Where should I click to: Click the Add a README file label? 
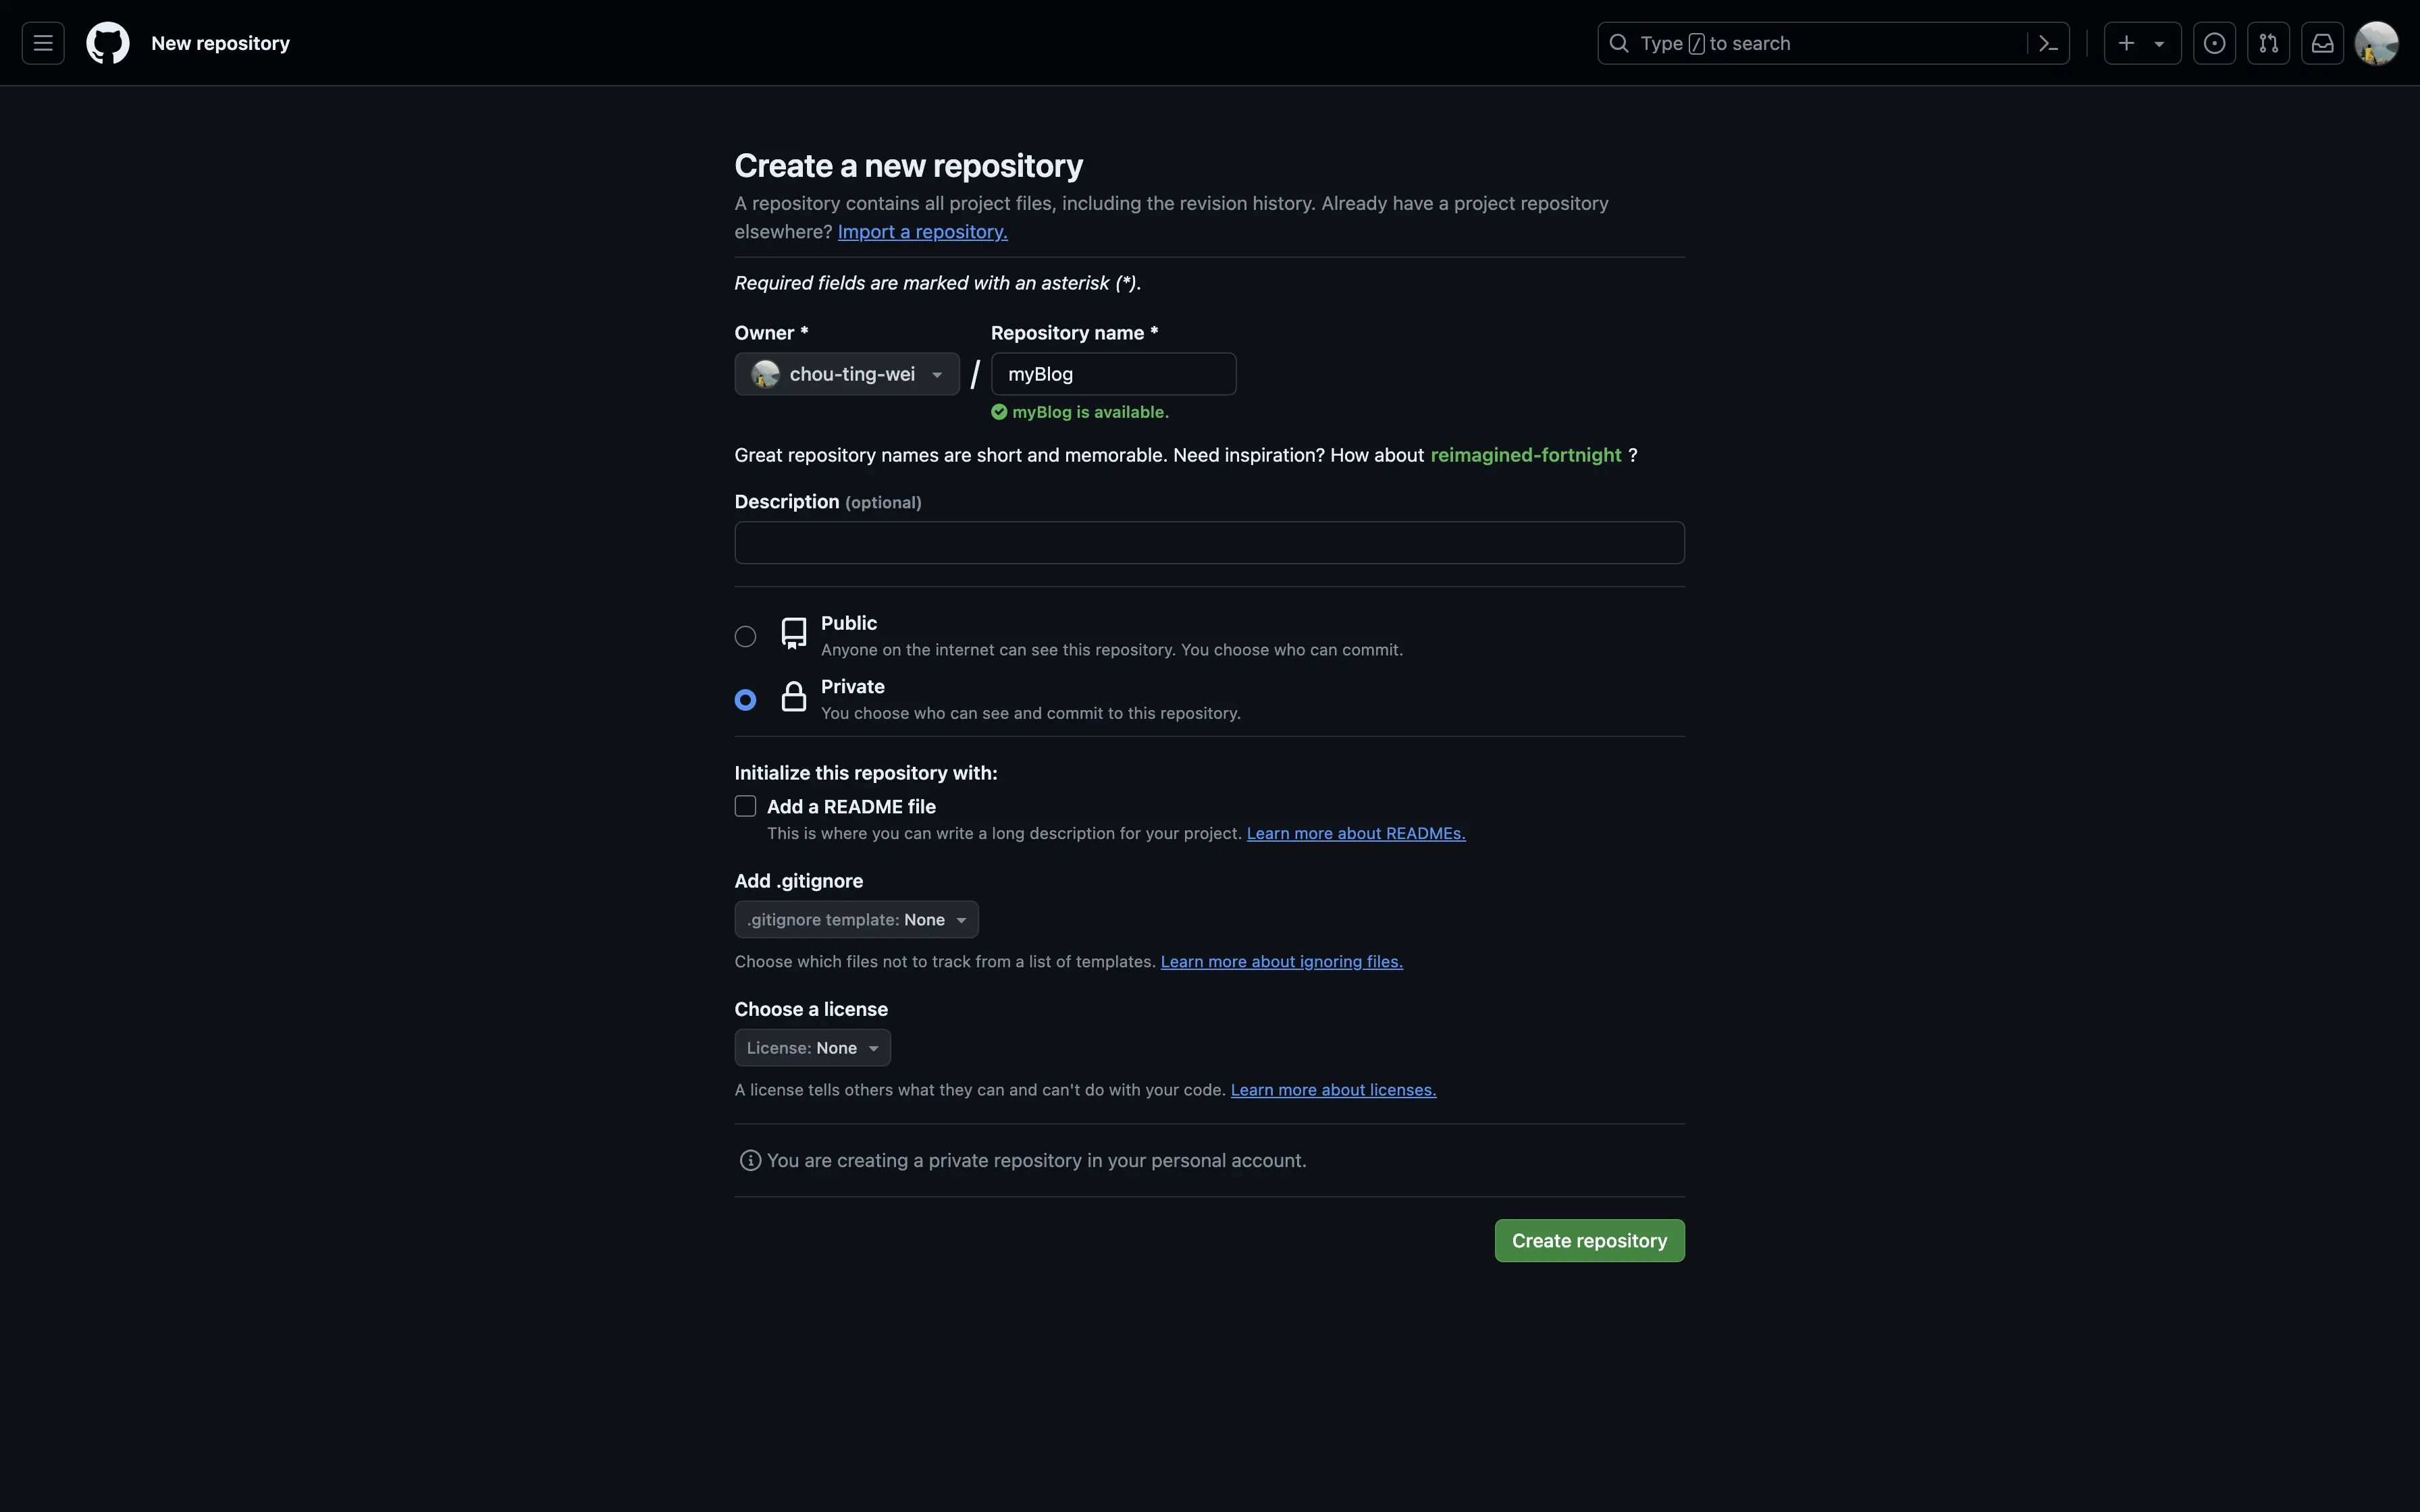click(x=851, y=806)
